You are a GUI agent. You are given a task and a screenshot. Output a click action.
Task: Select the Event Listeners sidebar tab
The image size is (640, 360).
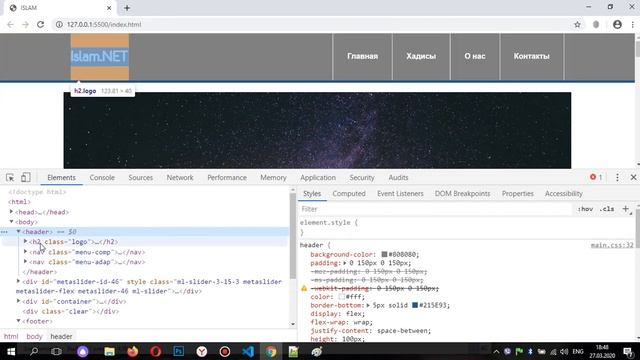tap(400, 193)
